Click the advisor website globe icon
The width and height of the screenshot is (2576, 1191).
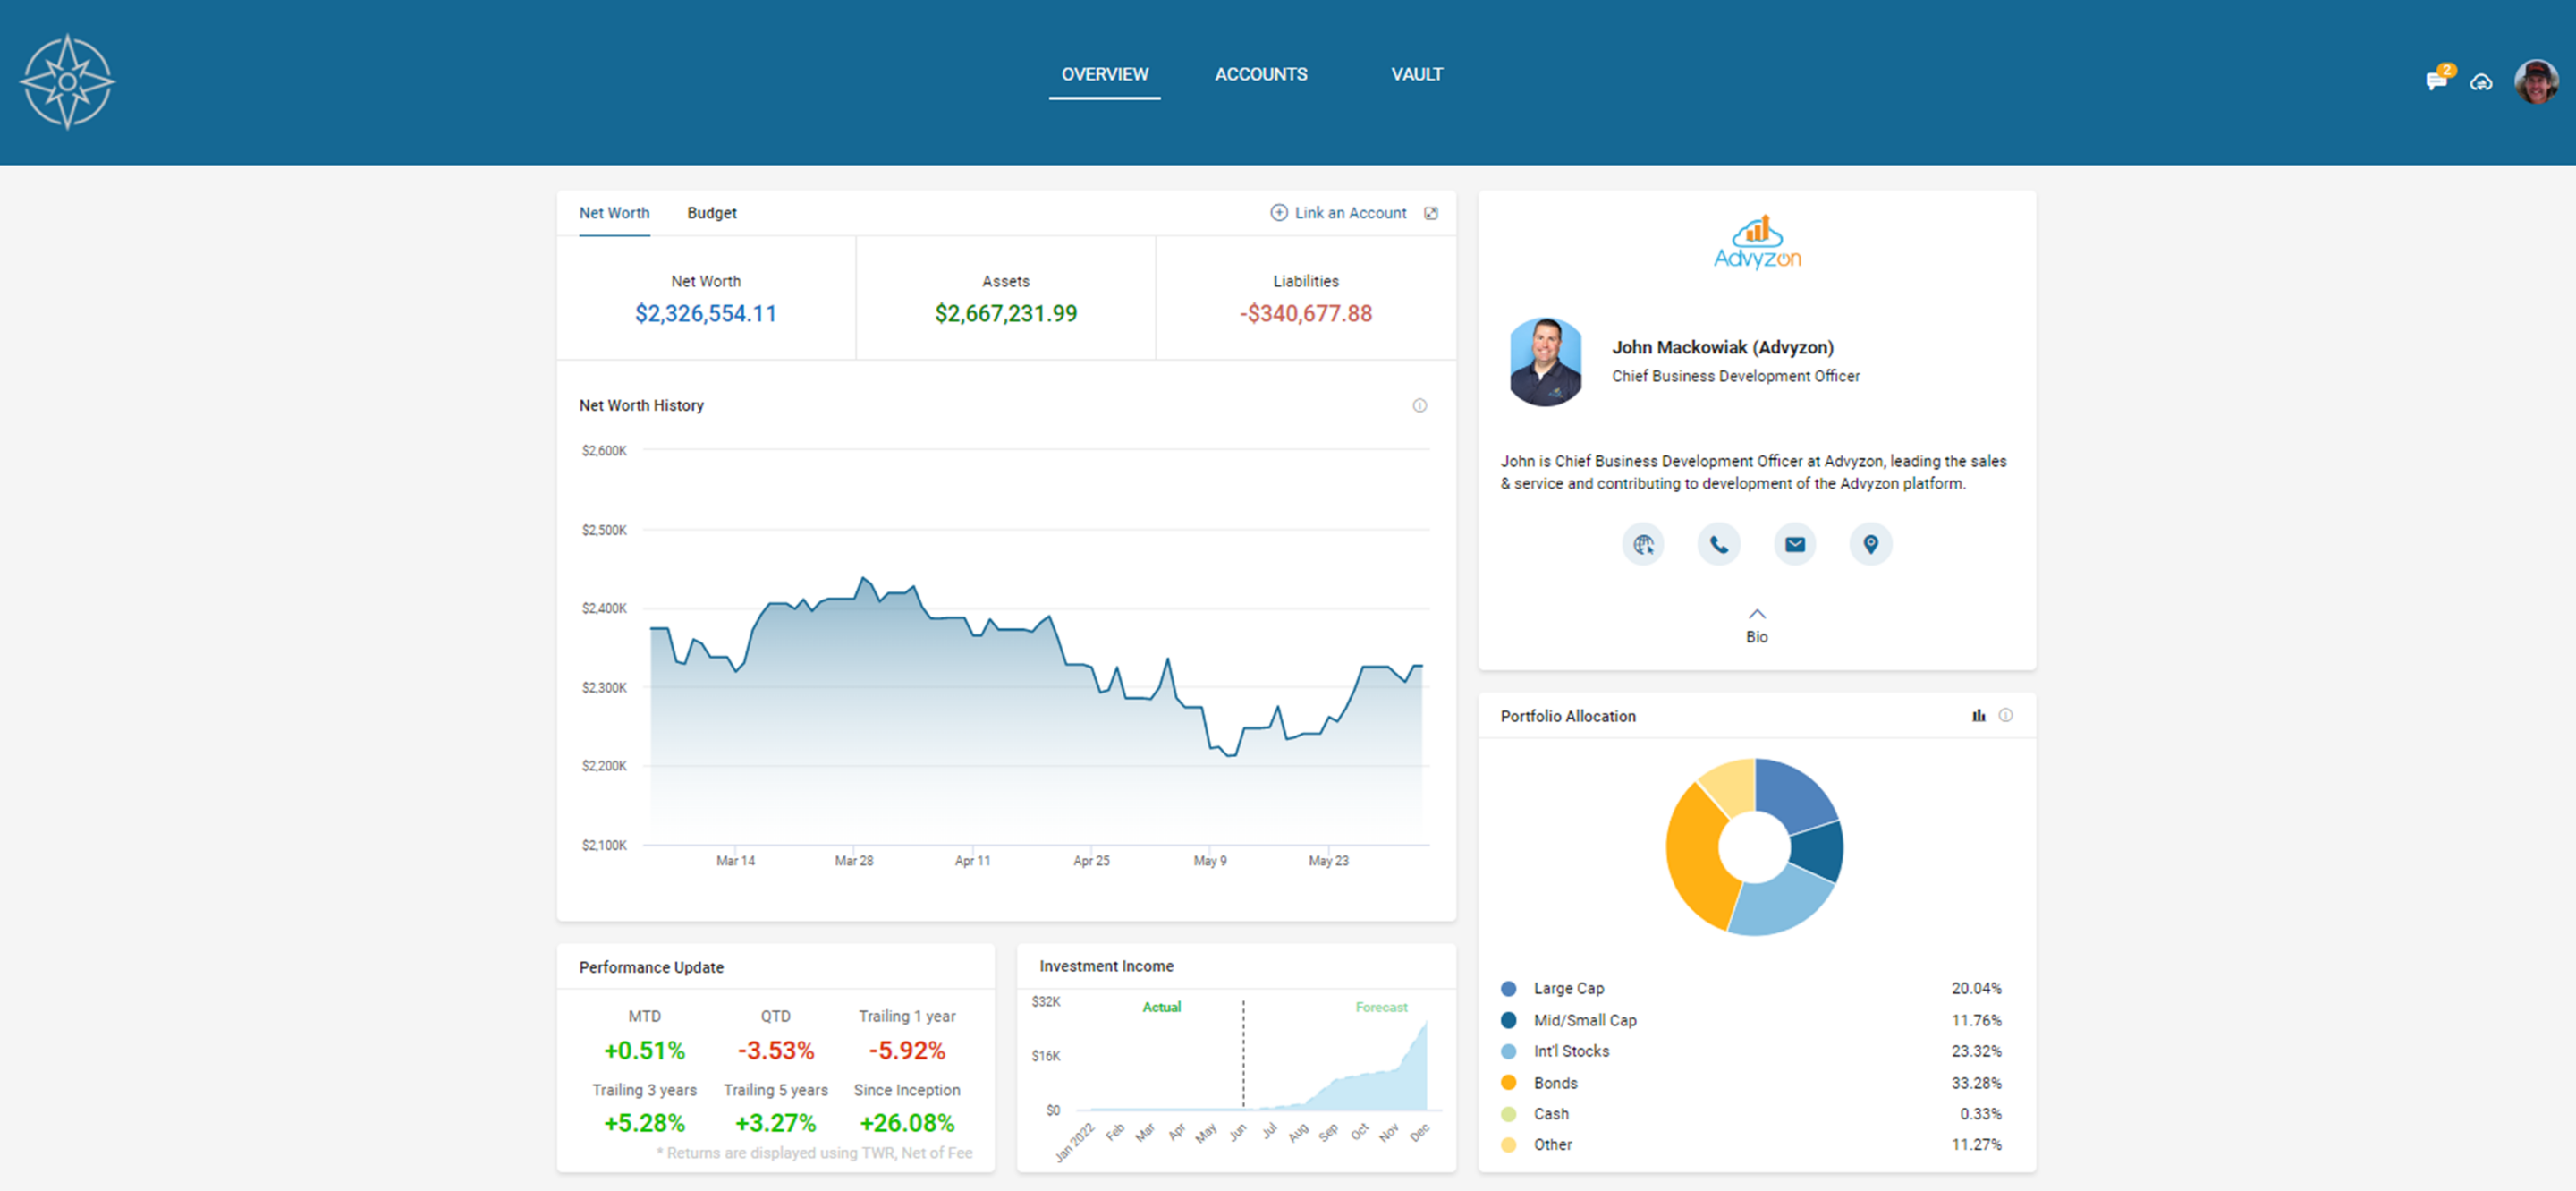1643,544
